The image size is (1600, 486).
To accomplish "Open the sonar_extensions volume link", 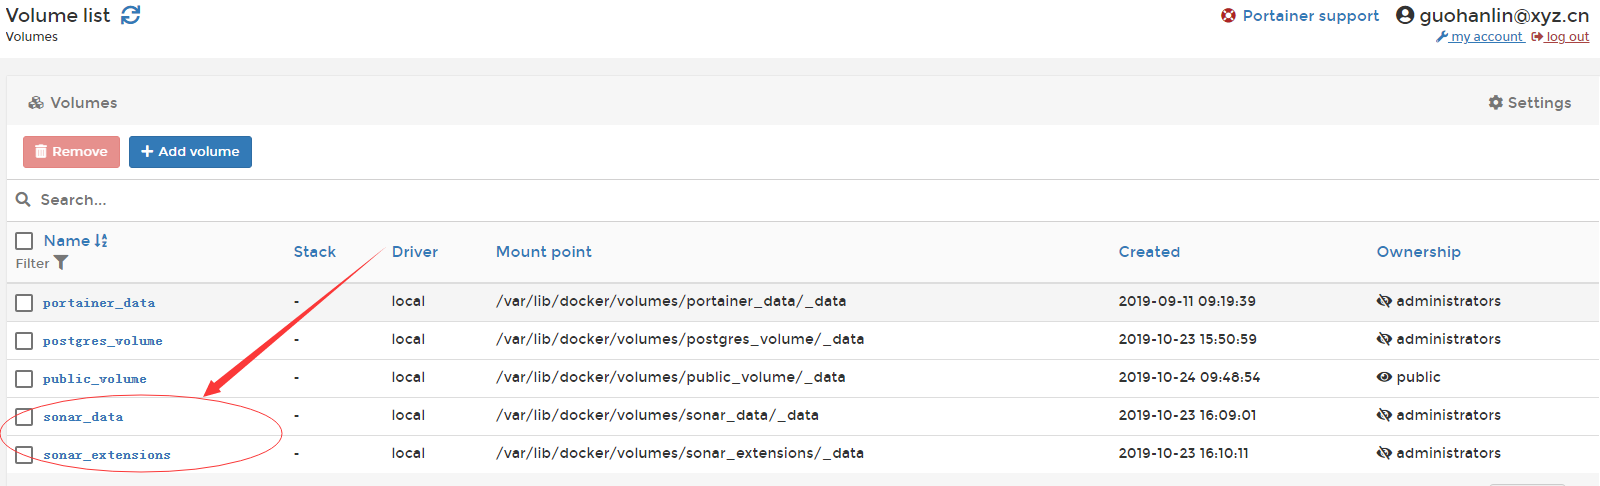I will 107,455.
